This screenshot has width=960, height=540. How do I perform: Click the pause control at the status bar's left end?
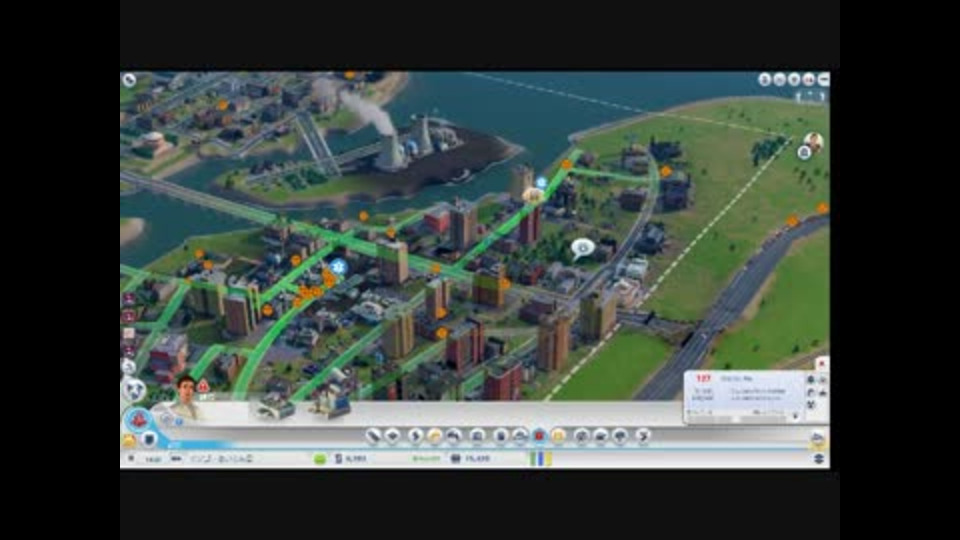click(x=131, y=459)
